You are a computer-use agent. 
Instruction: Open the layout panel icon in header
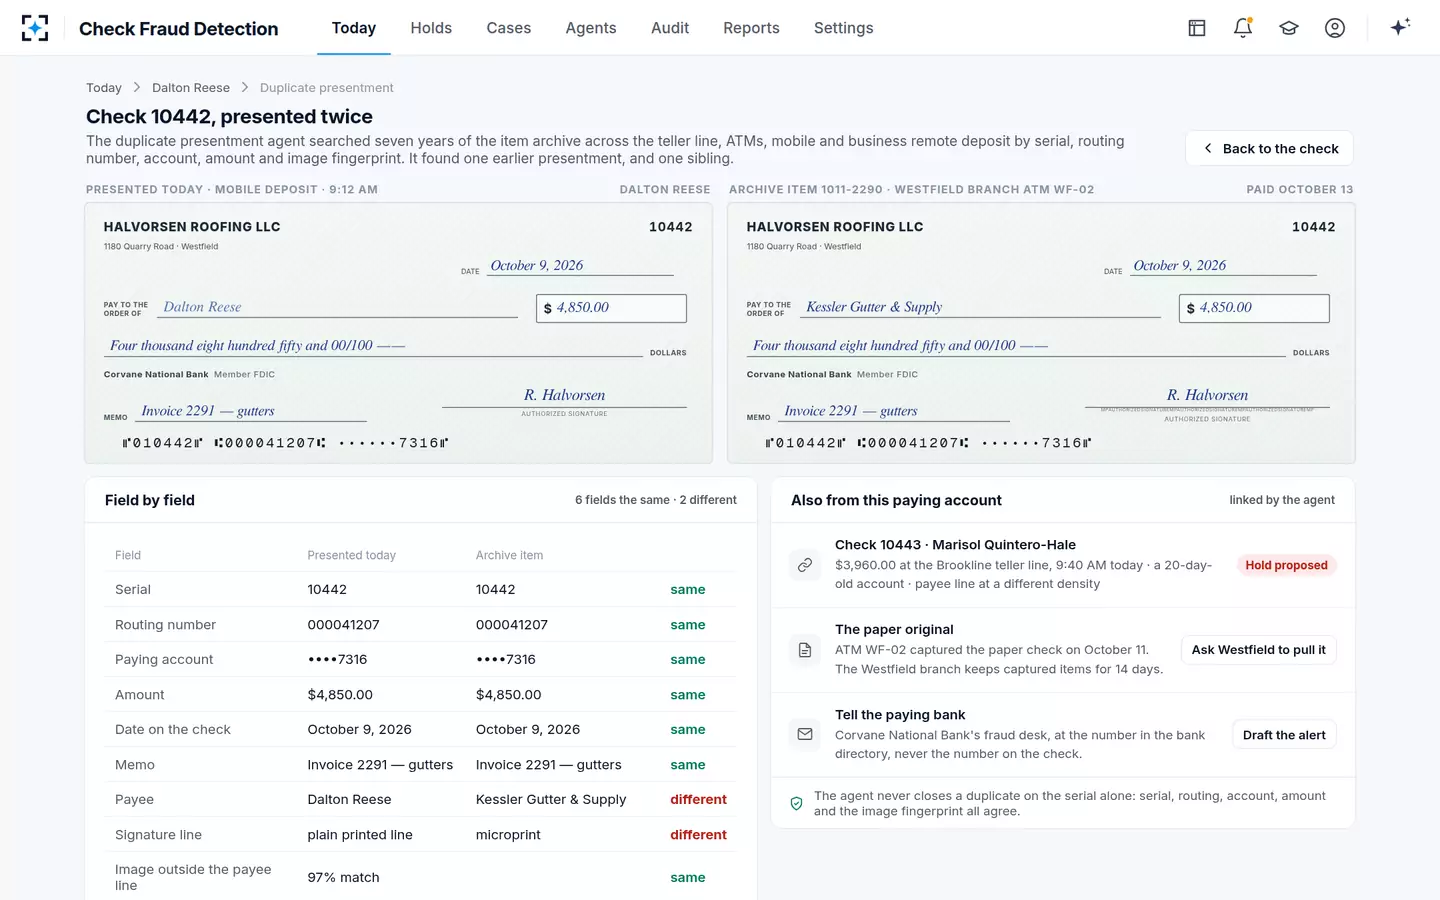pos(1197,28)
